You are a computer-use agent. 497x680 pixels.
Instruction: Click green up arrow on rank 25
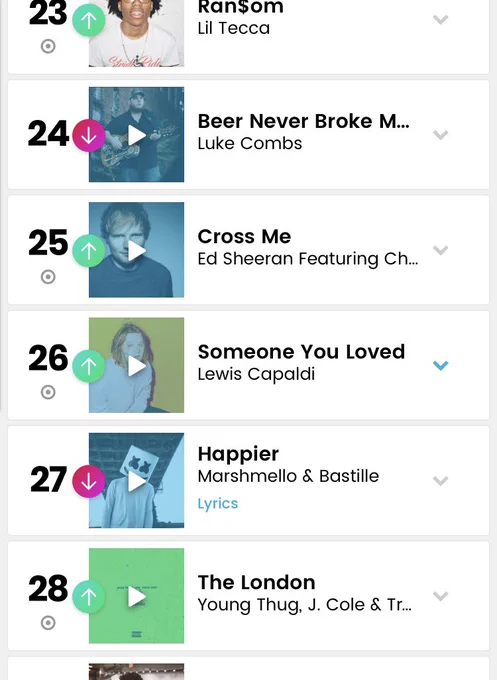(89, 251)
